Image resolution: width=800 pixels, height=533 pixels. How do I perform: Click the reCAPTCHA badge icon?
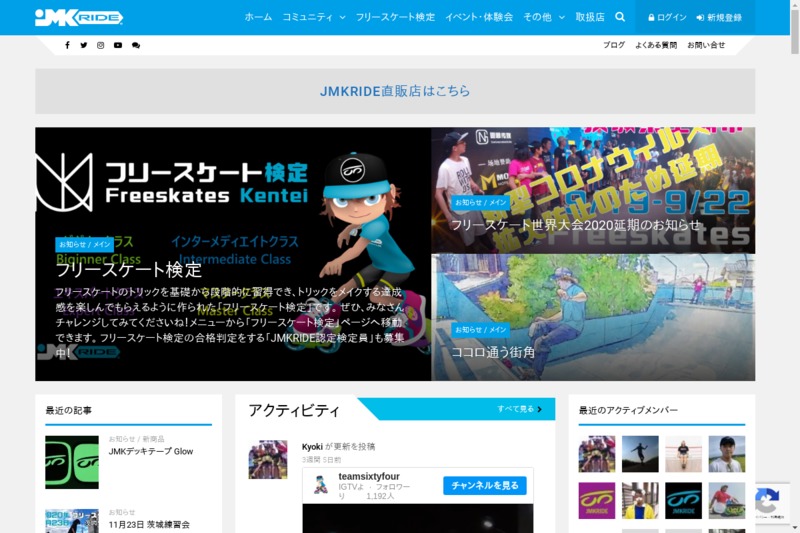click(x=767, y=501)
